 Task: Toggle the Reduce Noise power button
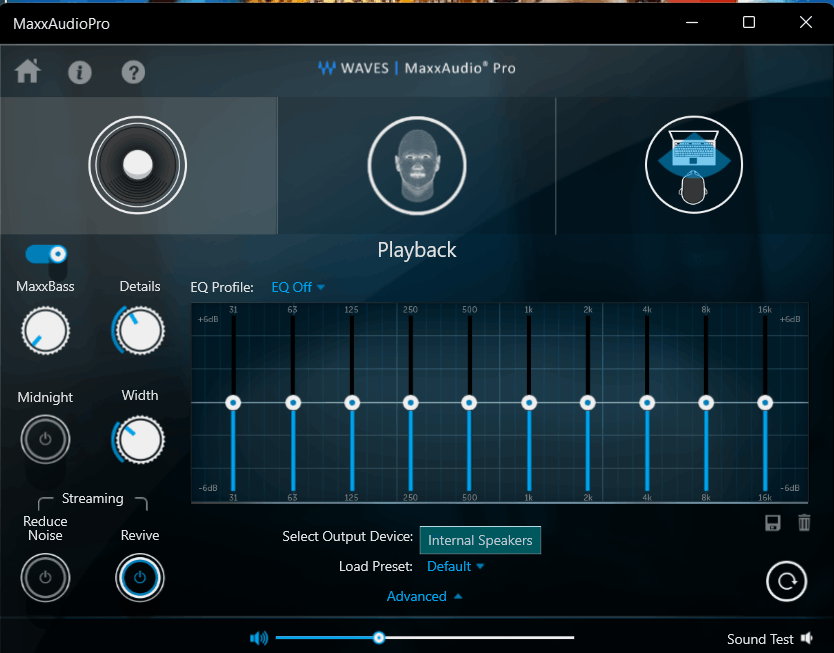click(45, 577)
